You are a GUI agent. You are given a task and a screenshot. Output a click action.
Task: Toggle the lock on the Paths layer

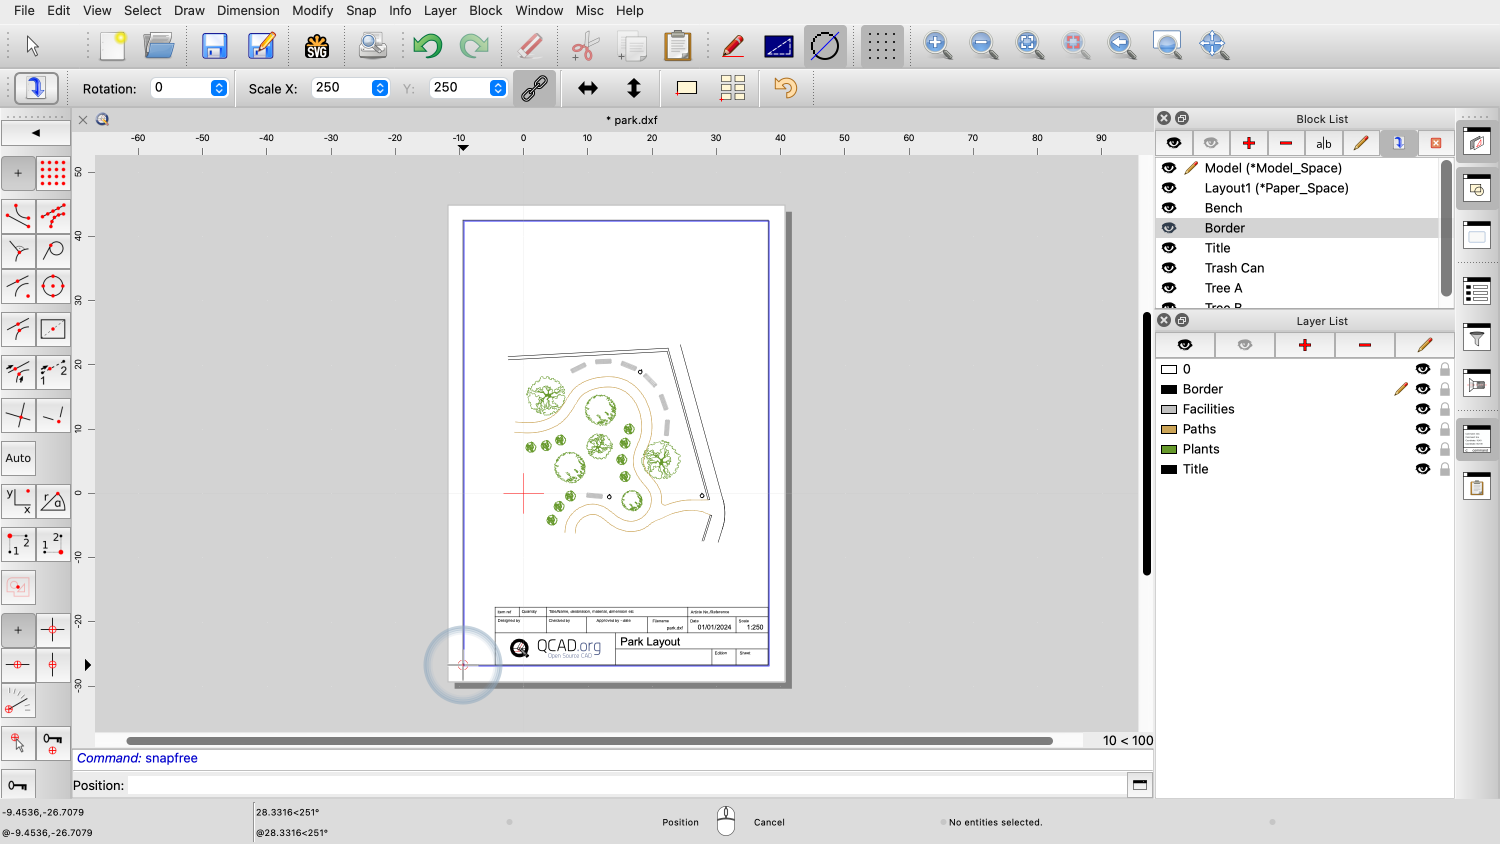[x=1445, y=429]
